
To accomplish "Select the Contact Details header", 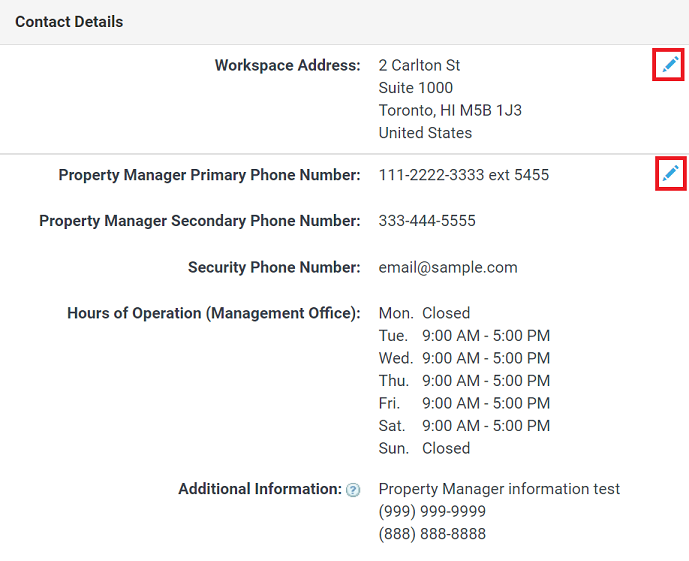I will 69,22.
